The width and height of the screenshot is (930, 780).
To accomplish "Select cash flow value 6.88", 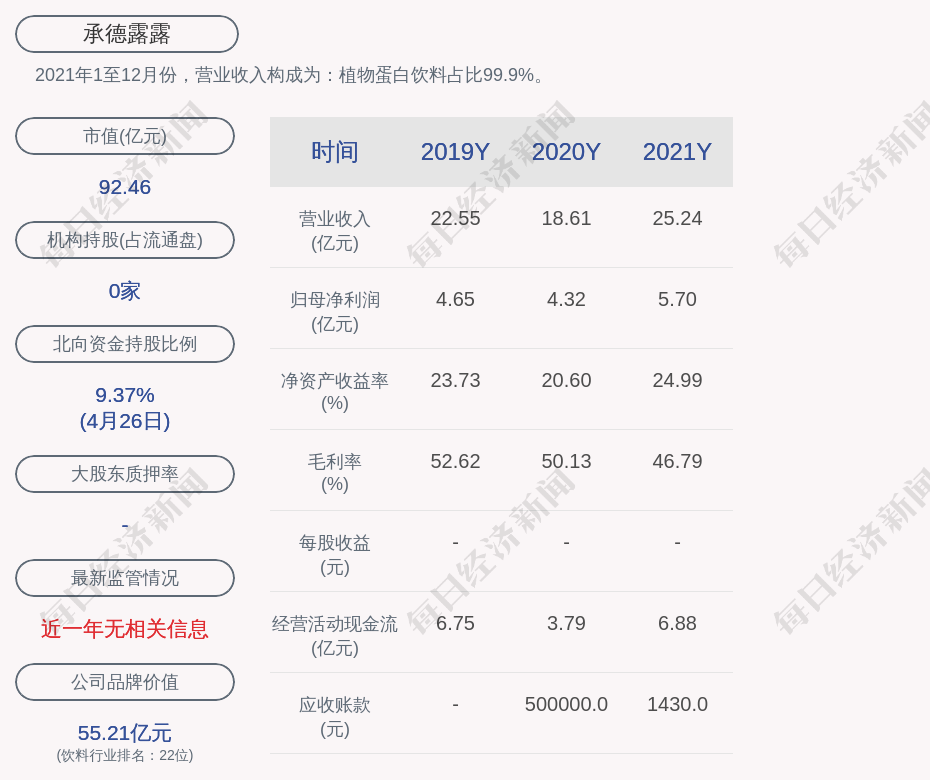I will click(677, 623).
